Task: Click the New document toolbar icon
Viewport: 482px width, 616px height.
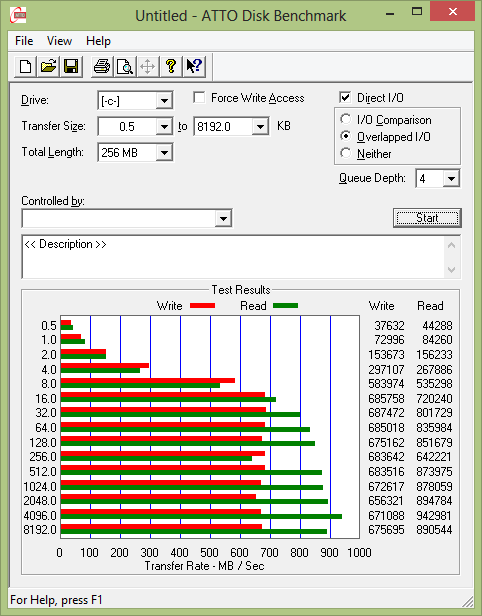Action: tap(26, 66)
